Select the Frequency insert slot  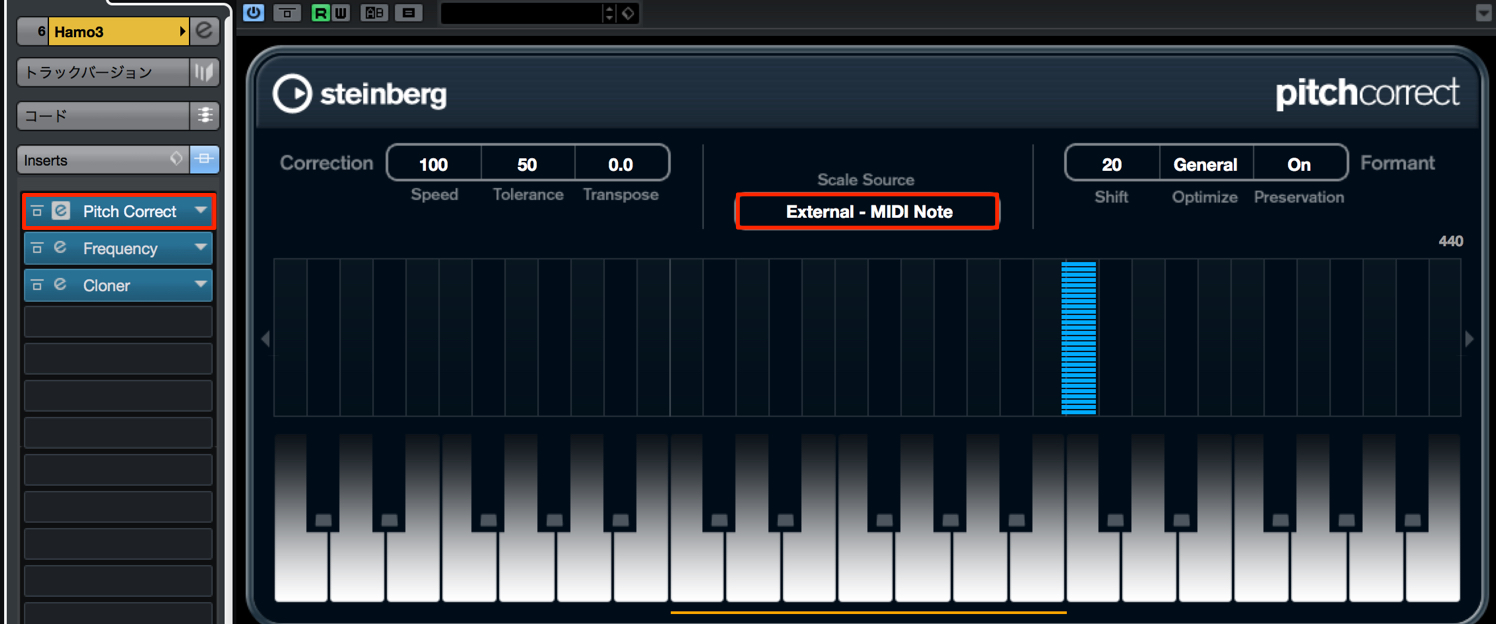click(x=120, y=249)
